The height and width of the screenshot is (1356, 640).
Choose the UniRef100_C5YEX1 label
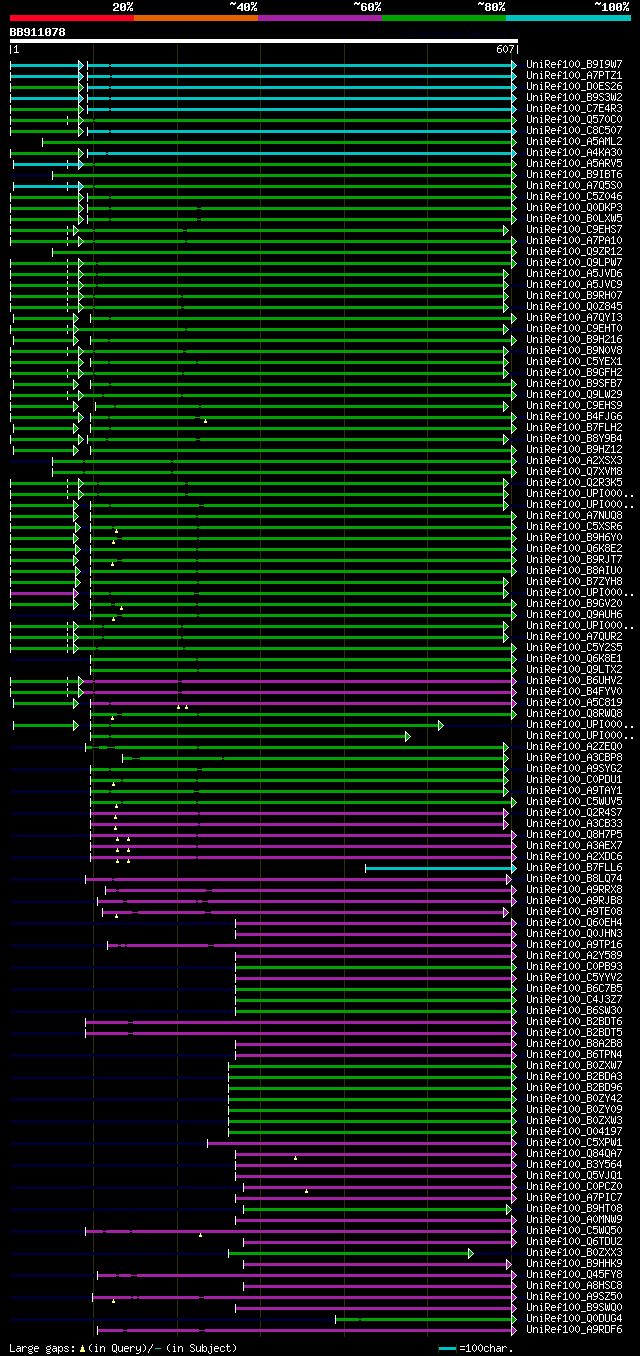(574, 361)
